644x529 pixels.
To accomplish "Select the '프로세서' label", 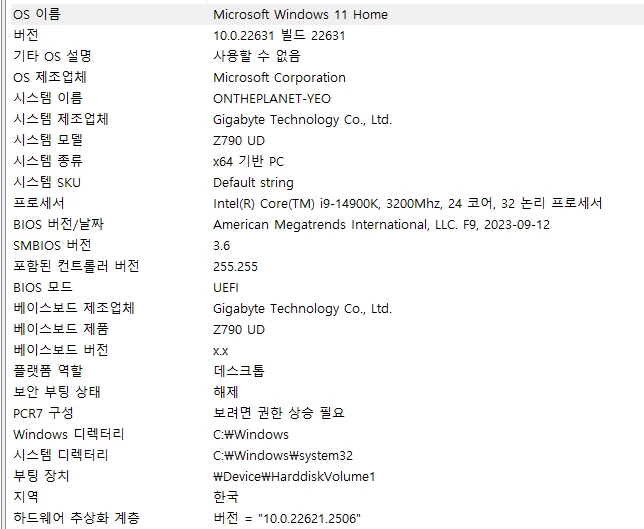I will (x=39, y=203).
